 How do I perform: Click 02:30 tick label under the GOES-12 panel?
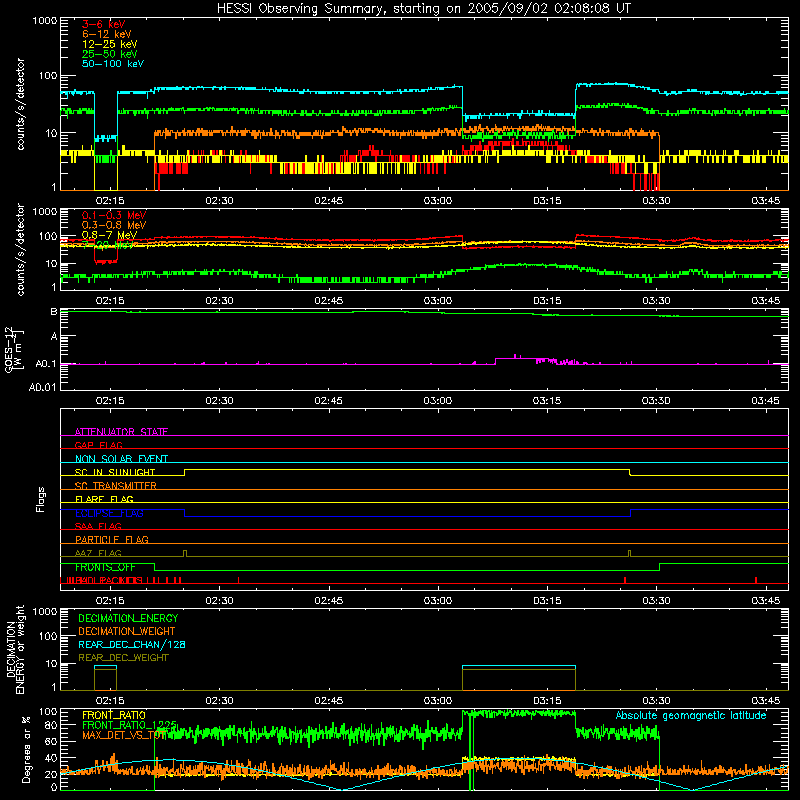tap(219, 401)
